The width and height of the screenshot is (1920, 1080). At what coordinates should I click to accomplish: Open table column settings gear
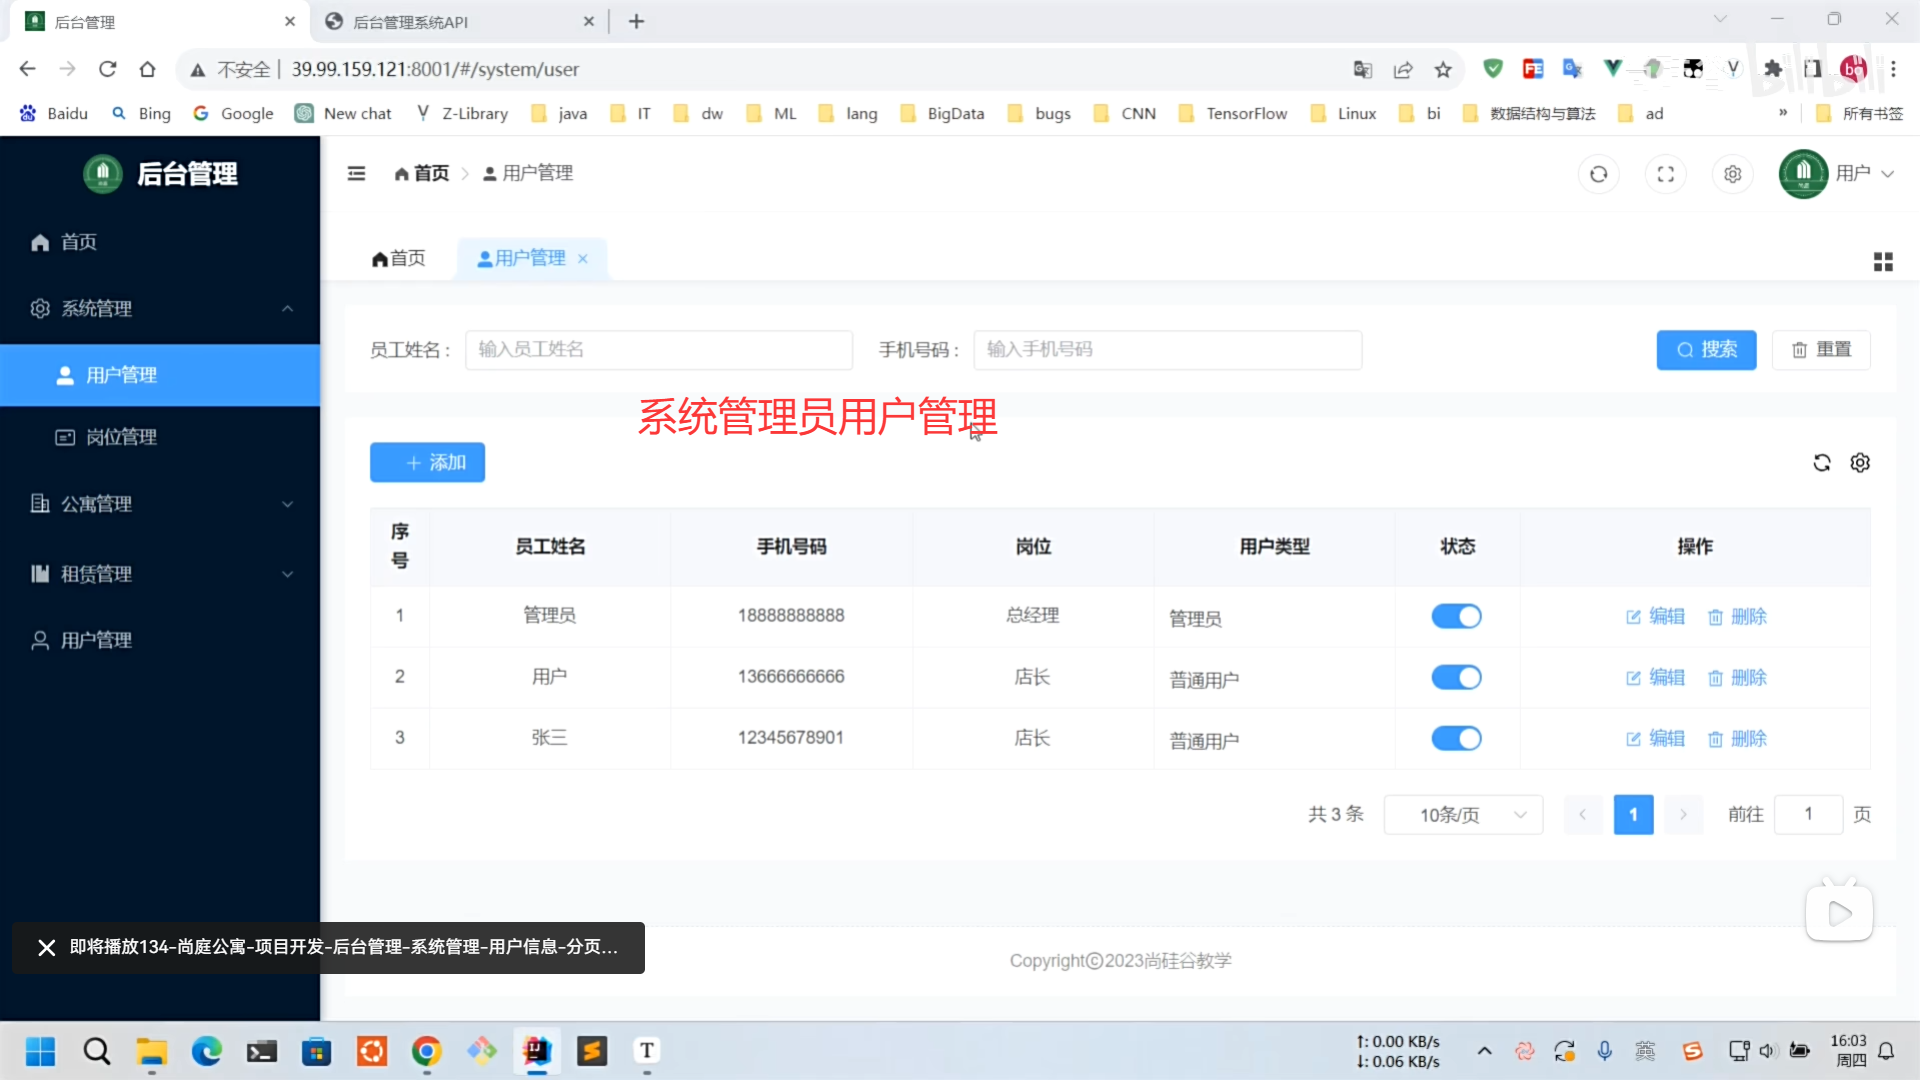click(x=1859, y=463)
